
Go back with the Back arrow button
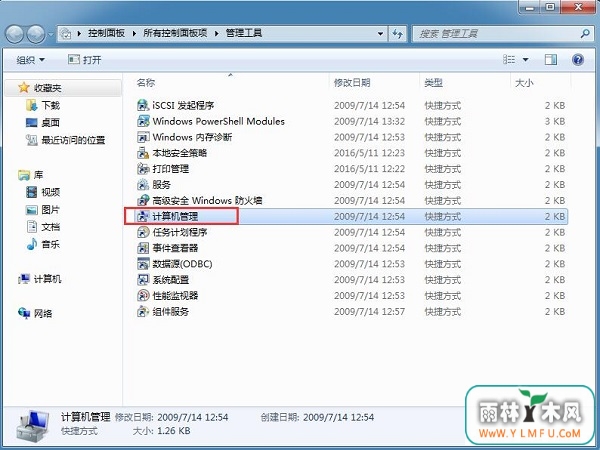click(x=15, y=34)
